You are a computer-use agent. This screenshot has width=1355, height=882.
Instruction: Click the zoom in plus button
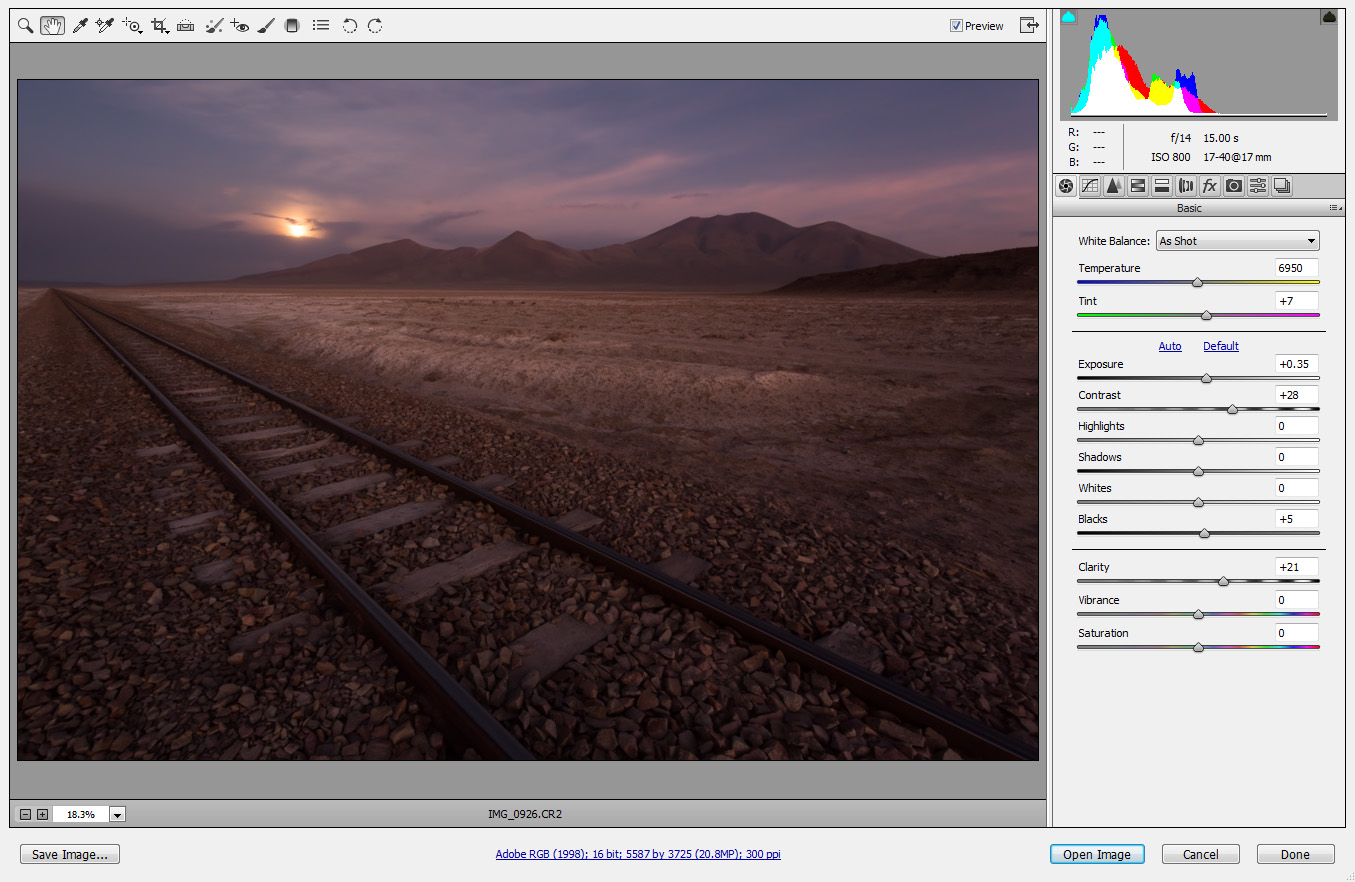tap(42, 814)
